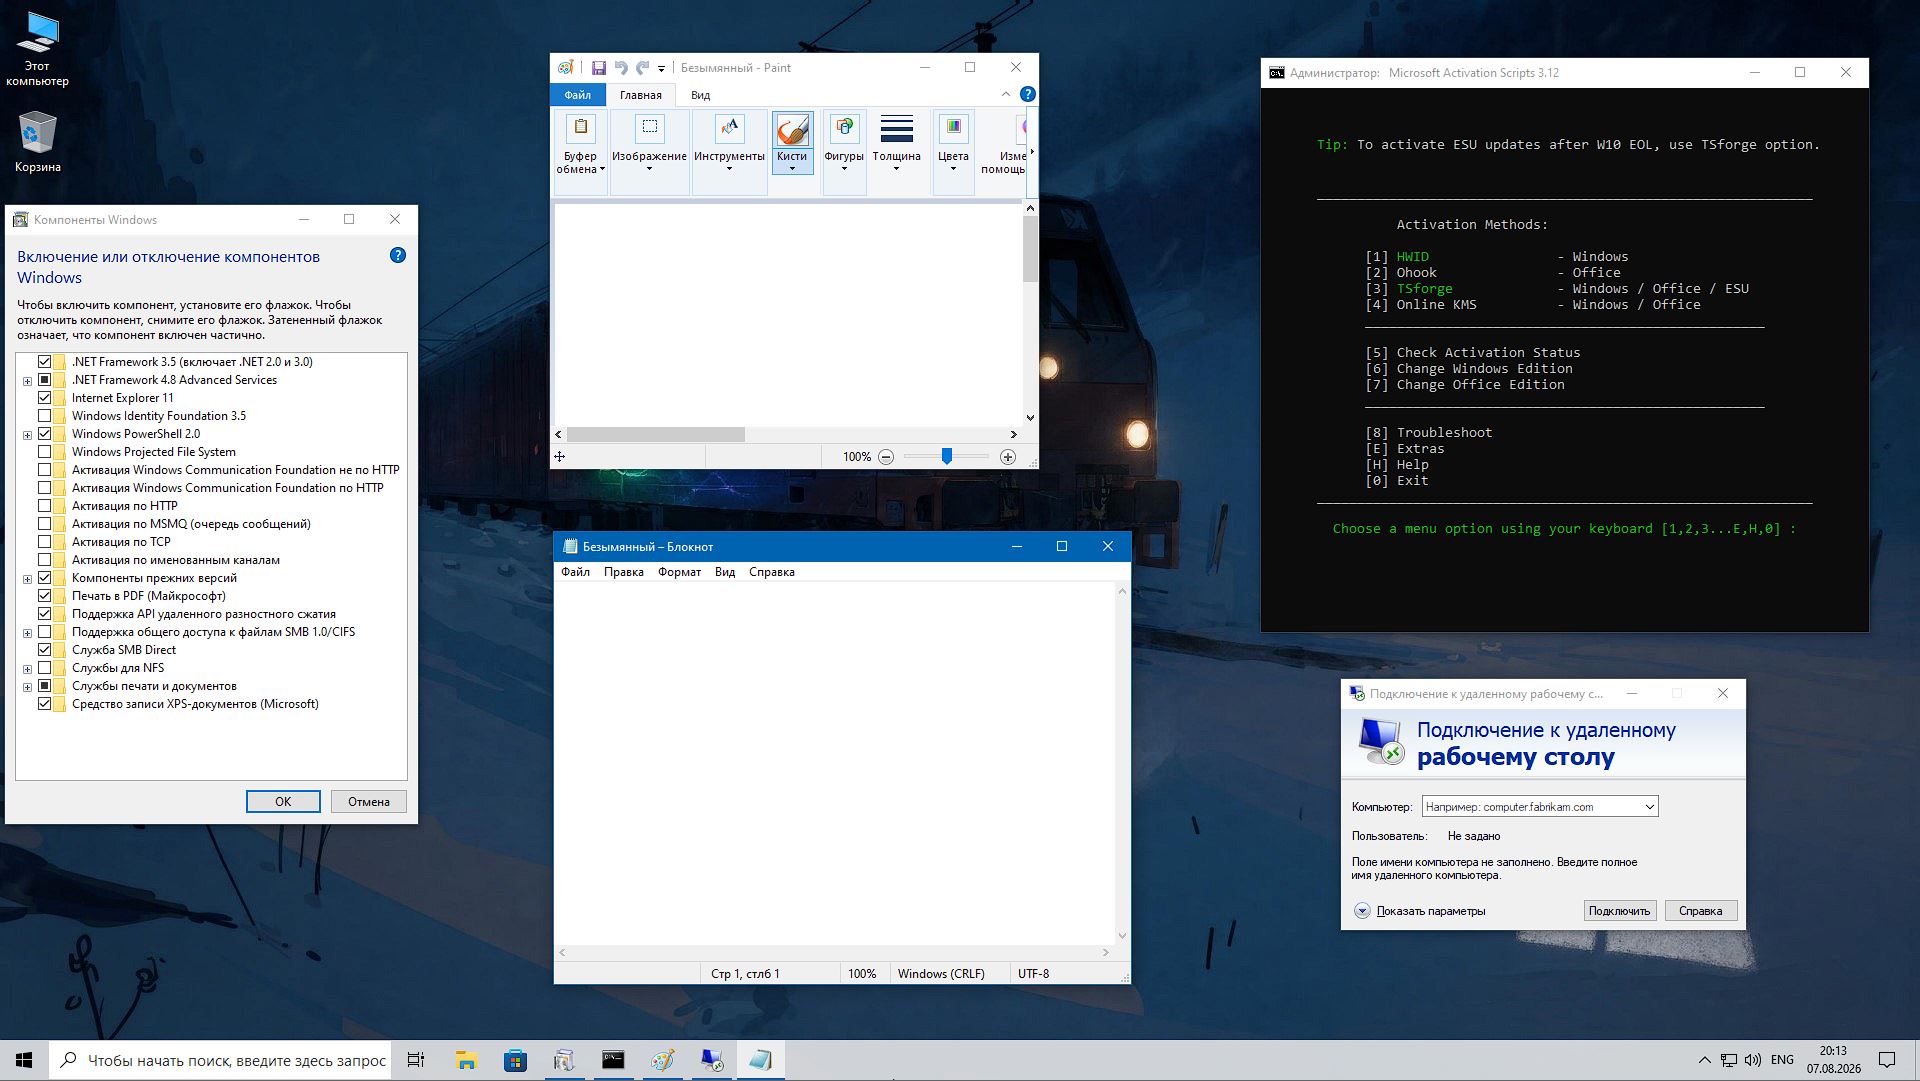The width and height of the screenshot is (1920, 1081).
Task: Switch to Remote Desktop taskbar icon
Action: click(x=711, y=1060)
